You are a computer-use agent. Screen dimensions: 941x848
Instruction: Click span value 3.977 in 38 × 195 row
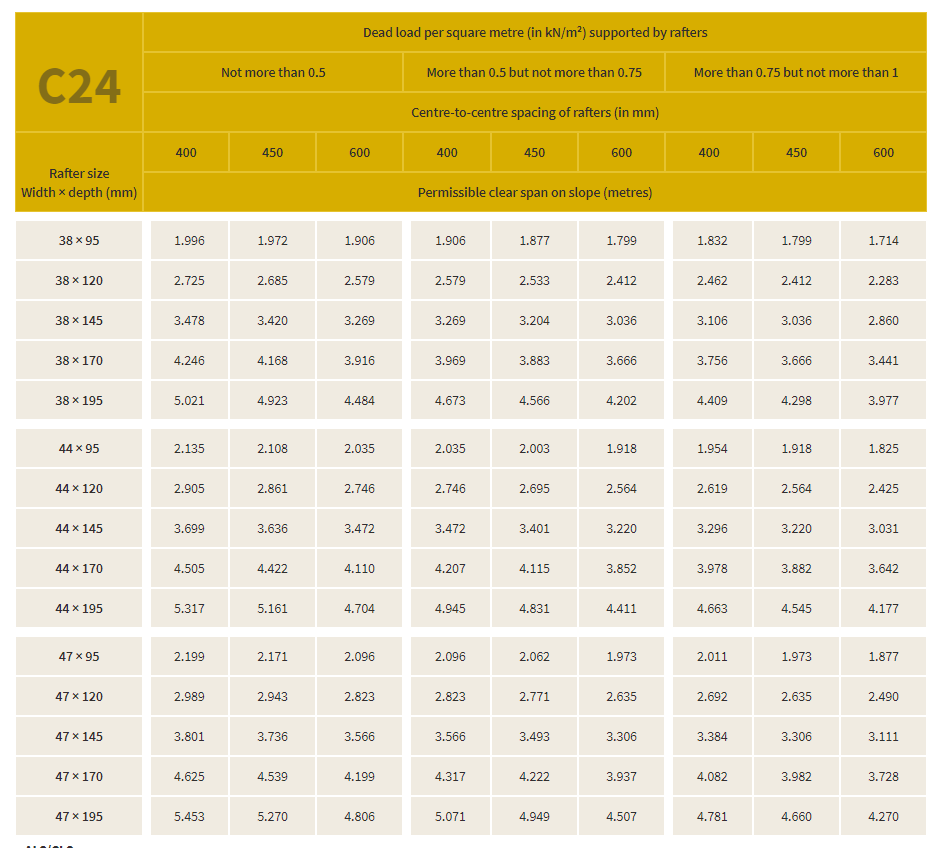tap(883, 400)
